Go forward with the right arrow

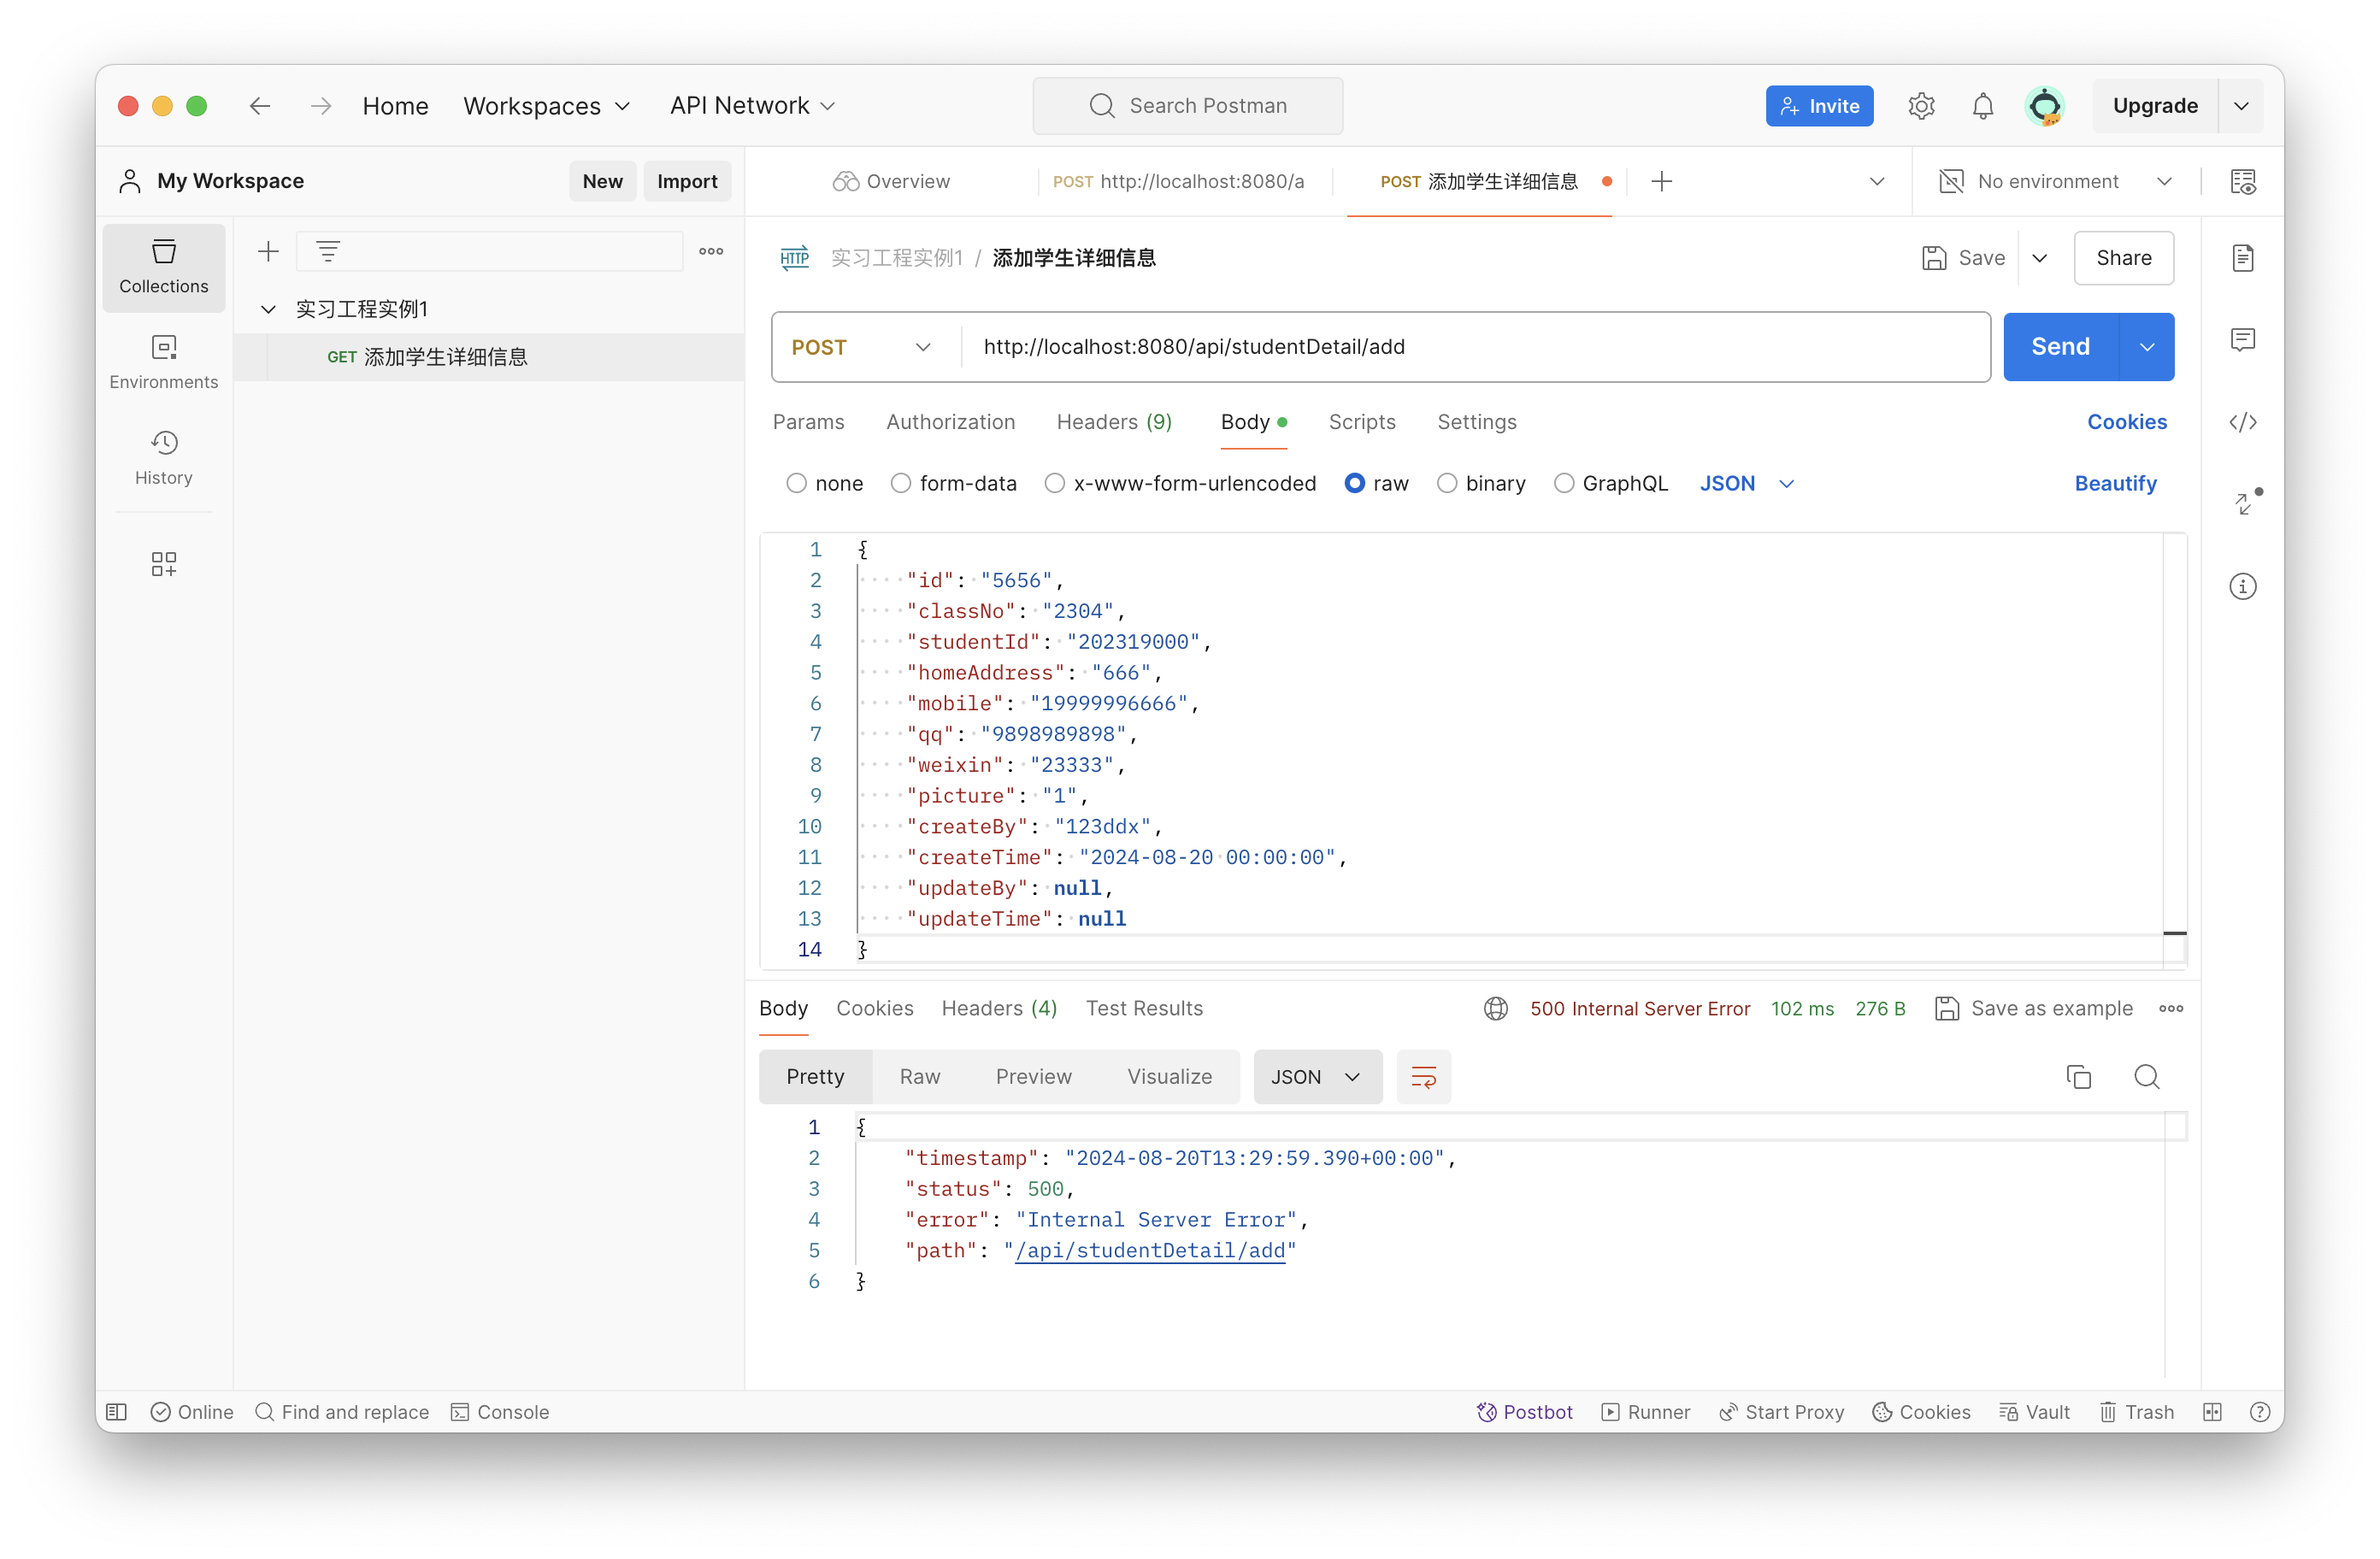(x=320, y=106)
